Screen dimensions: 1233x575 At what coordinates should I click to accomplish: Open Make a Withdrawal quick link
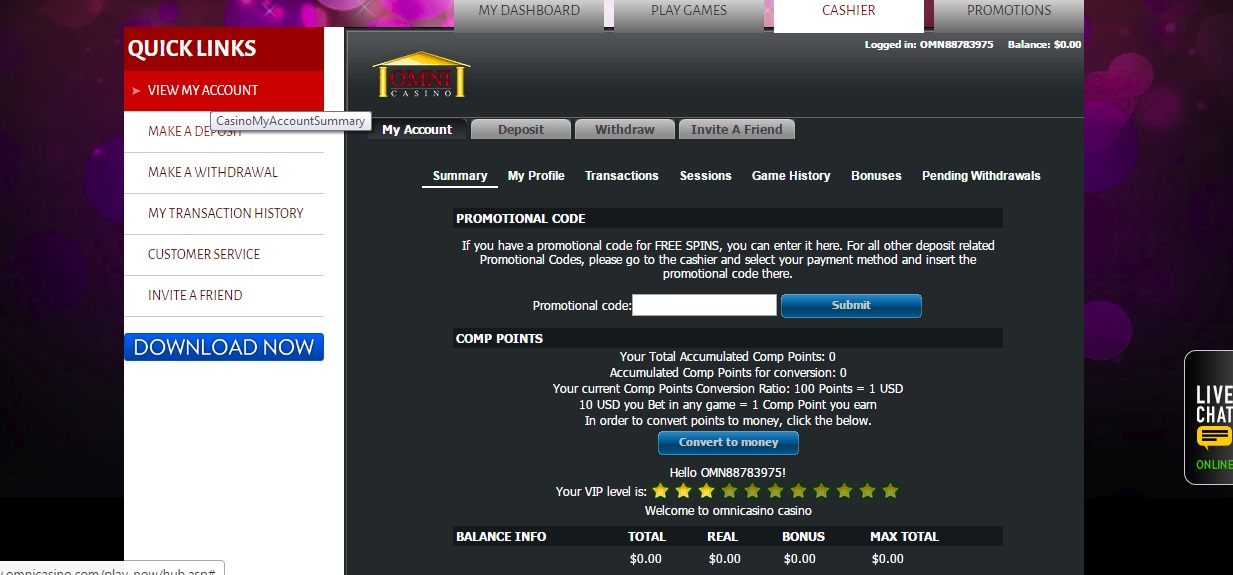tap(224, 172)
